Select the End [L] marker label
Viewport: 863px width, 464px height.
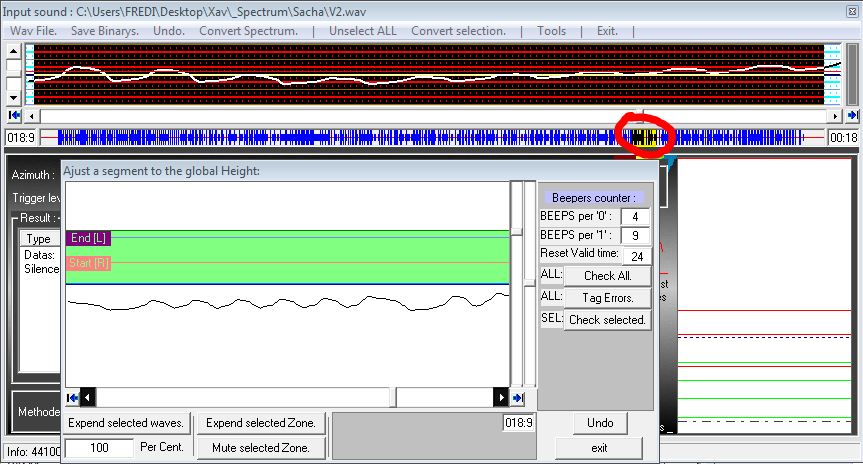click(88, 238)
